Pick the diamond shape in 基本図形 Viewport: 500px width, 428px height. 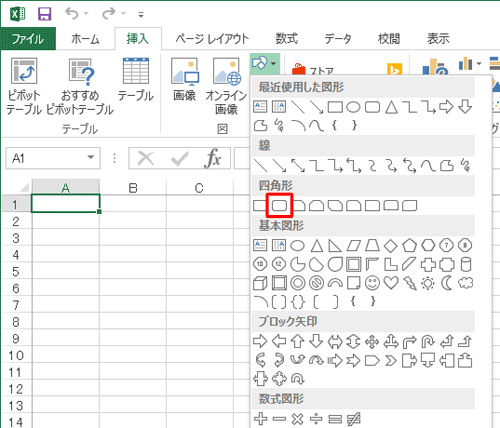click(391, 246)
